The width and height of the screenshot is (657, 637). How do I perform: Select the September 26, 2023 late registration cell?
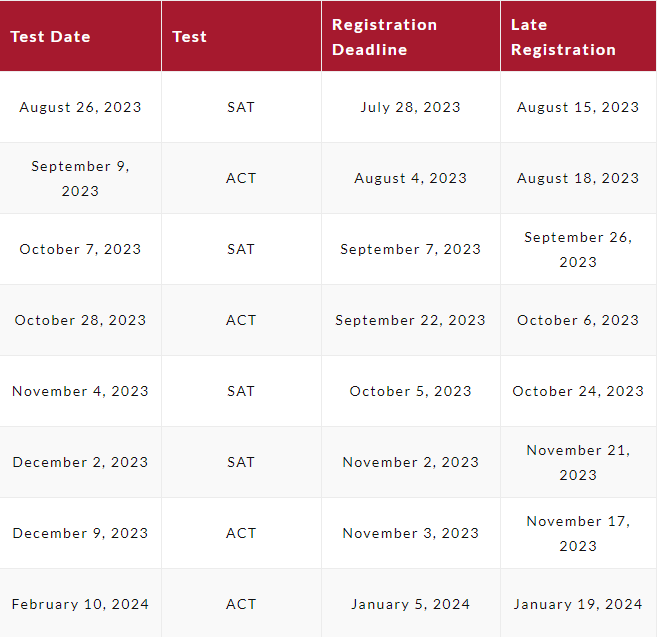click(578, 249)
